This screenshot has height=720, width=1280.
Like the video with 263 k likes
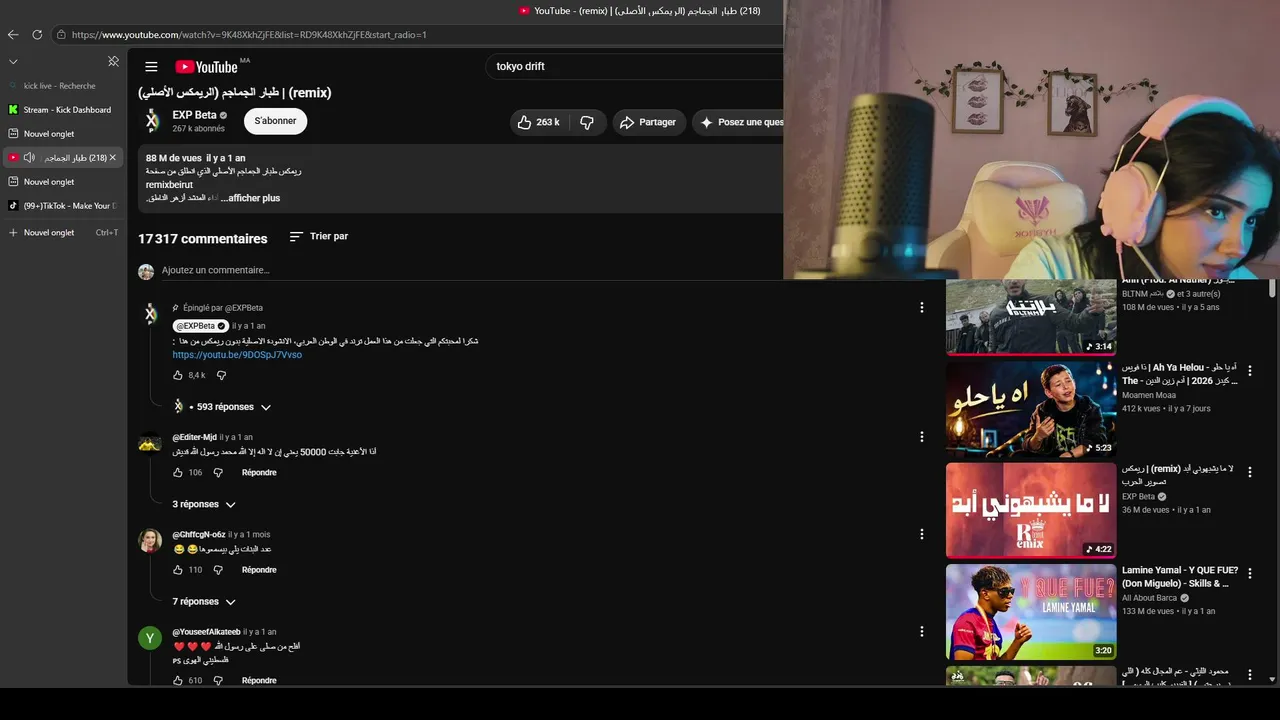tap(538, 122)
